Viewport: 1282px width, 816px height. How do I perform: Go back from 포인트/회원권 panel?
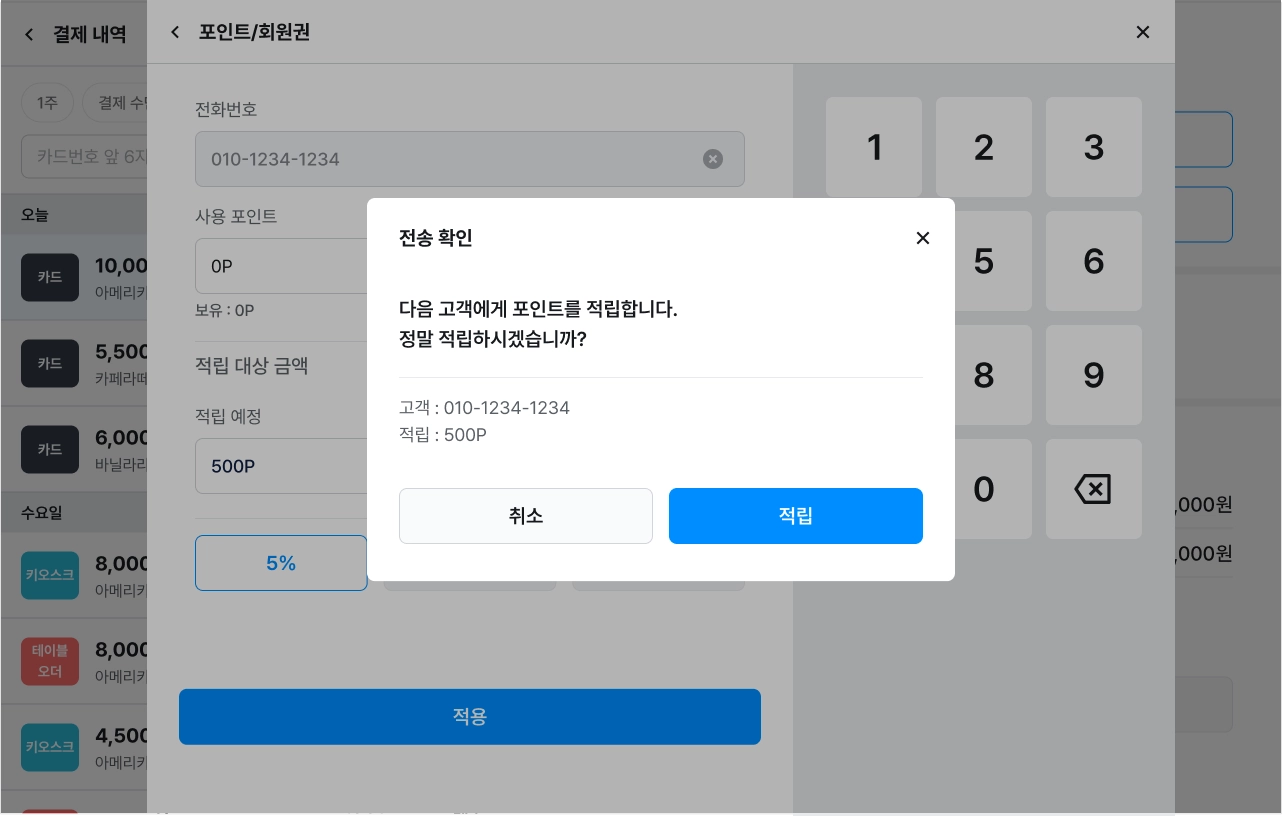[x=175, y=32]
